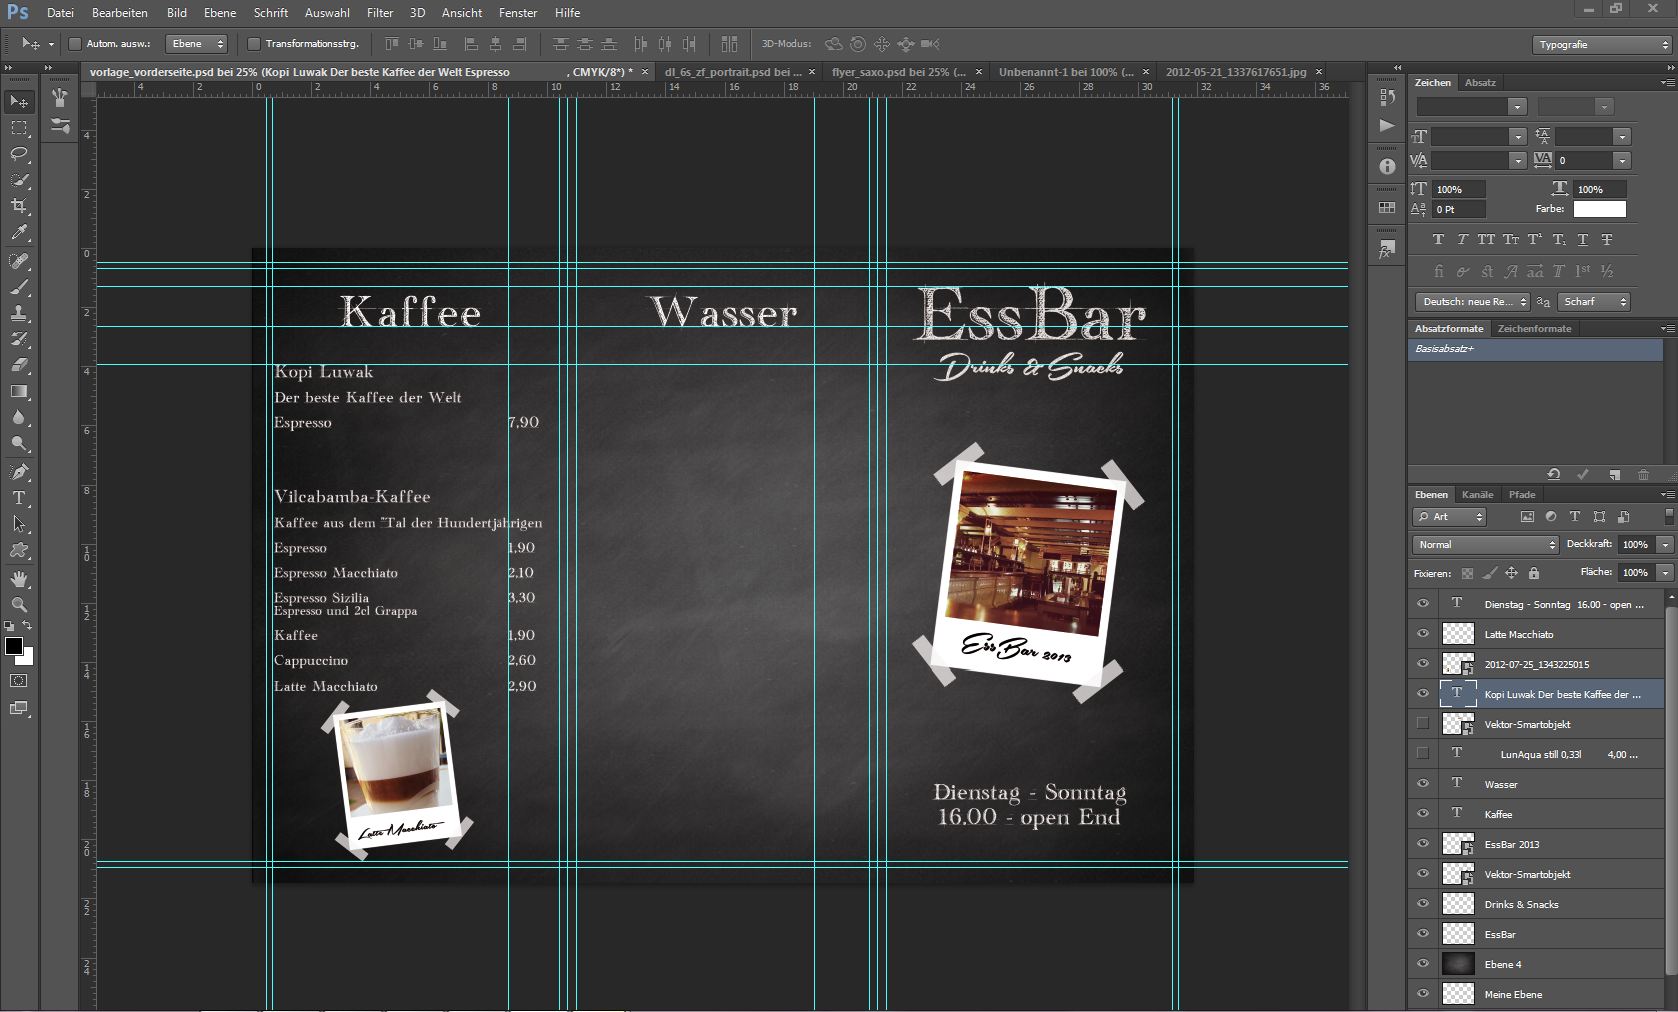Switch to the Zeichenformate tab
This screenshot has height=1012, width=1678.
1534,329
